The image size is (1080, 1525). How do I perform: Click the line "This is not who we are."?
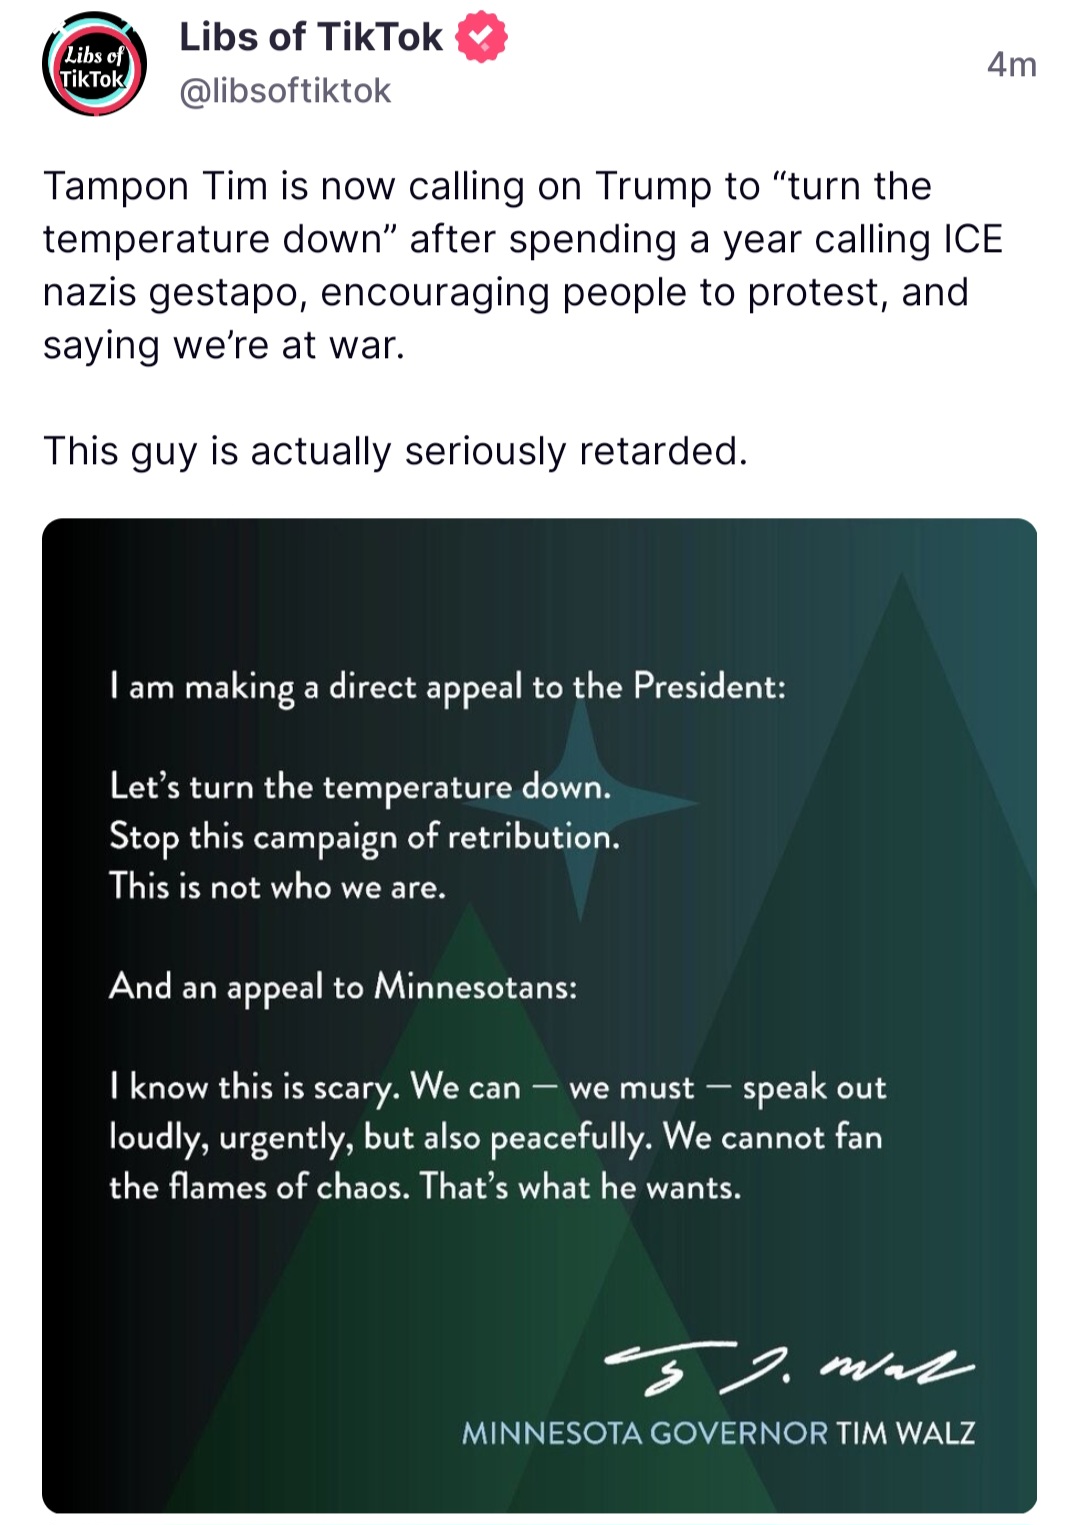[x=277, y=887]
